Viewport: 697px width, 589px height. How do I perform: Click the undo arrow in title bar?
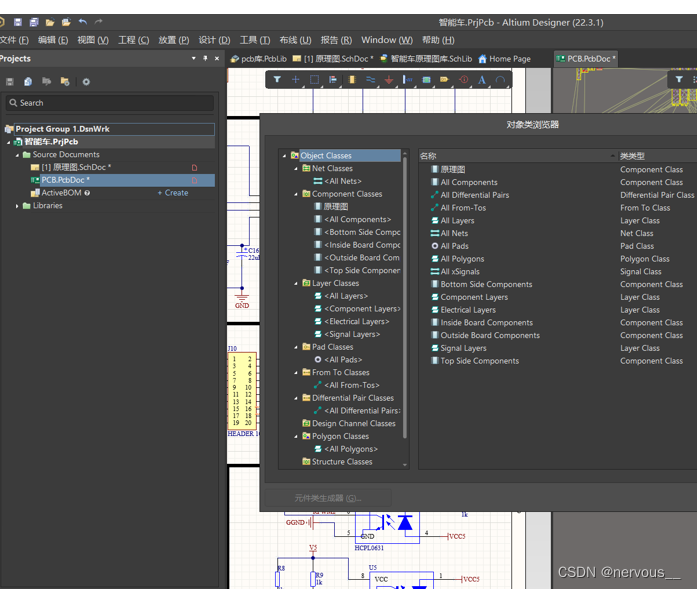click(x=82, y=22)
